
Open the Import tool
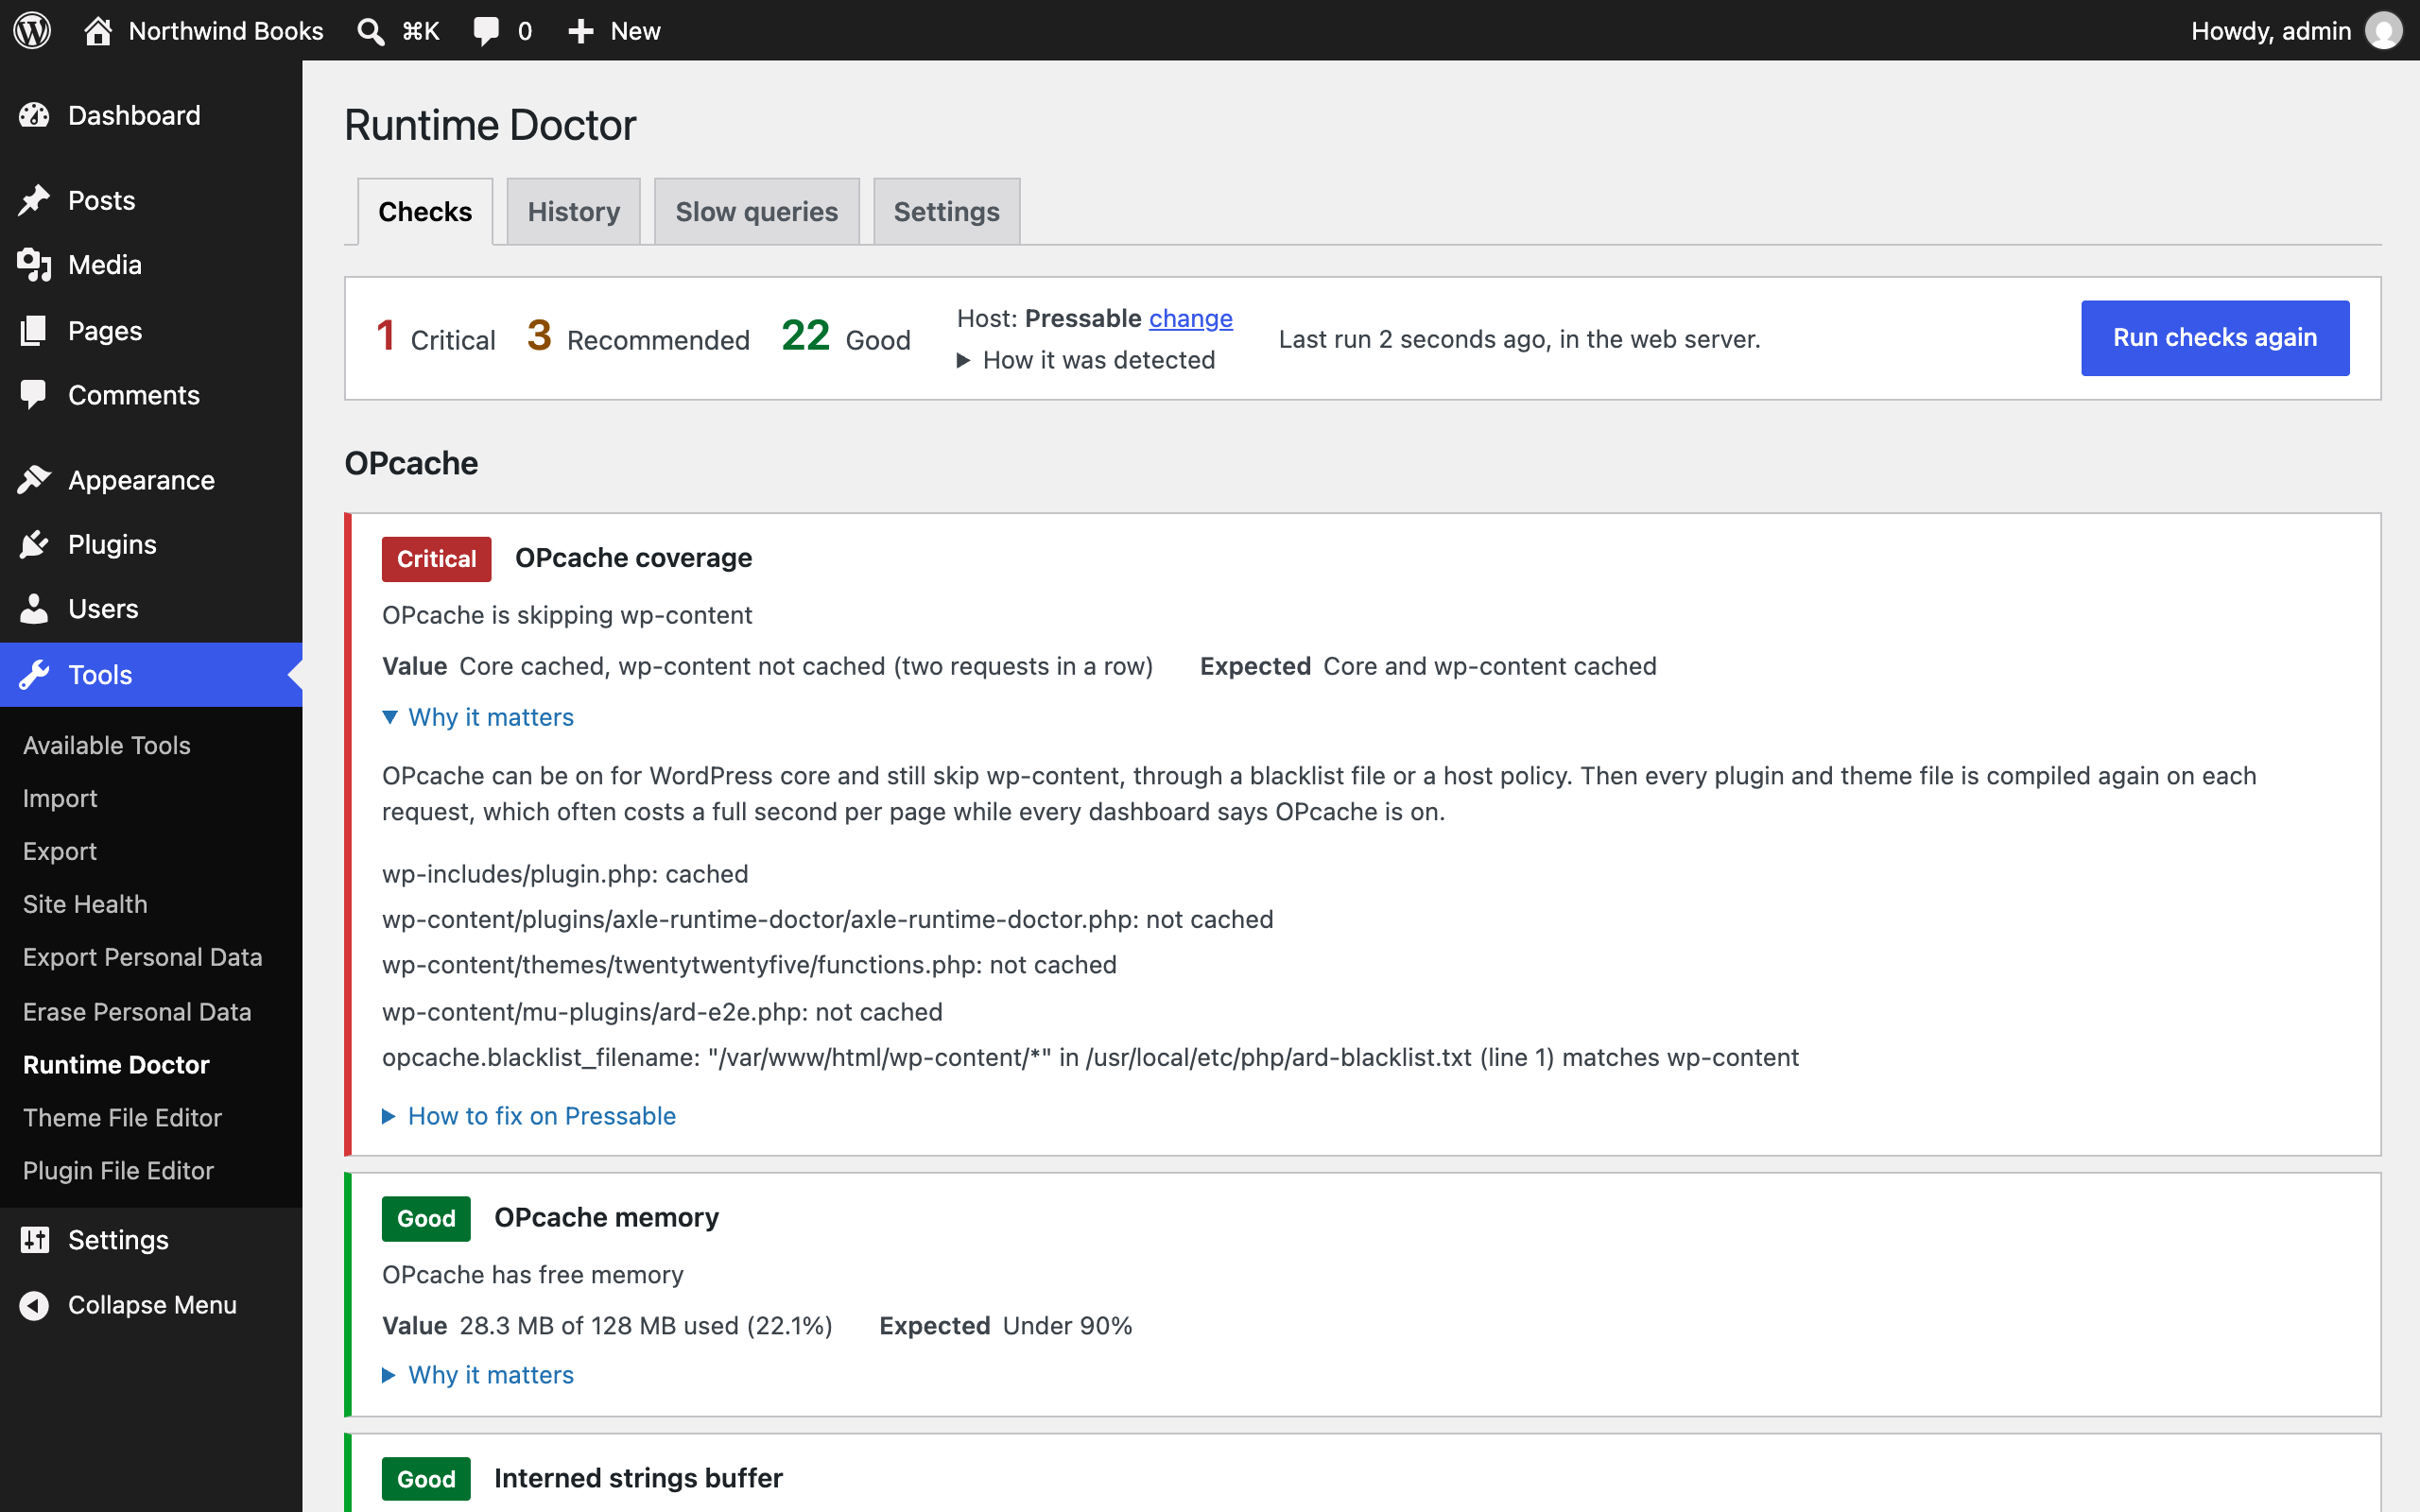[60, 798]
